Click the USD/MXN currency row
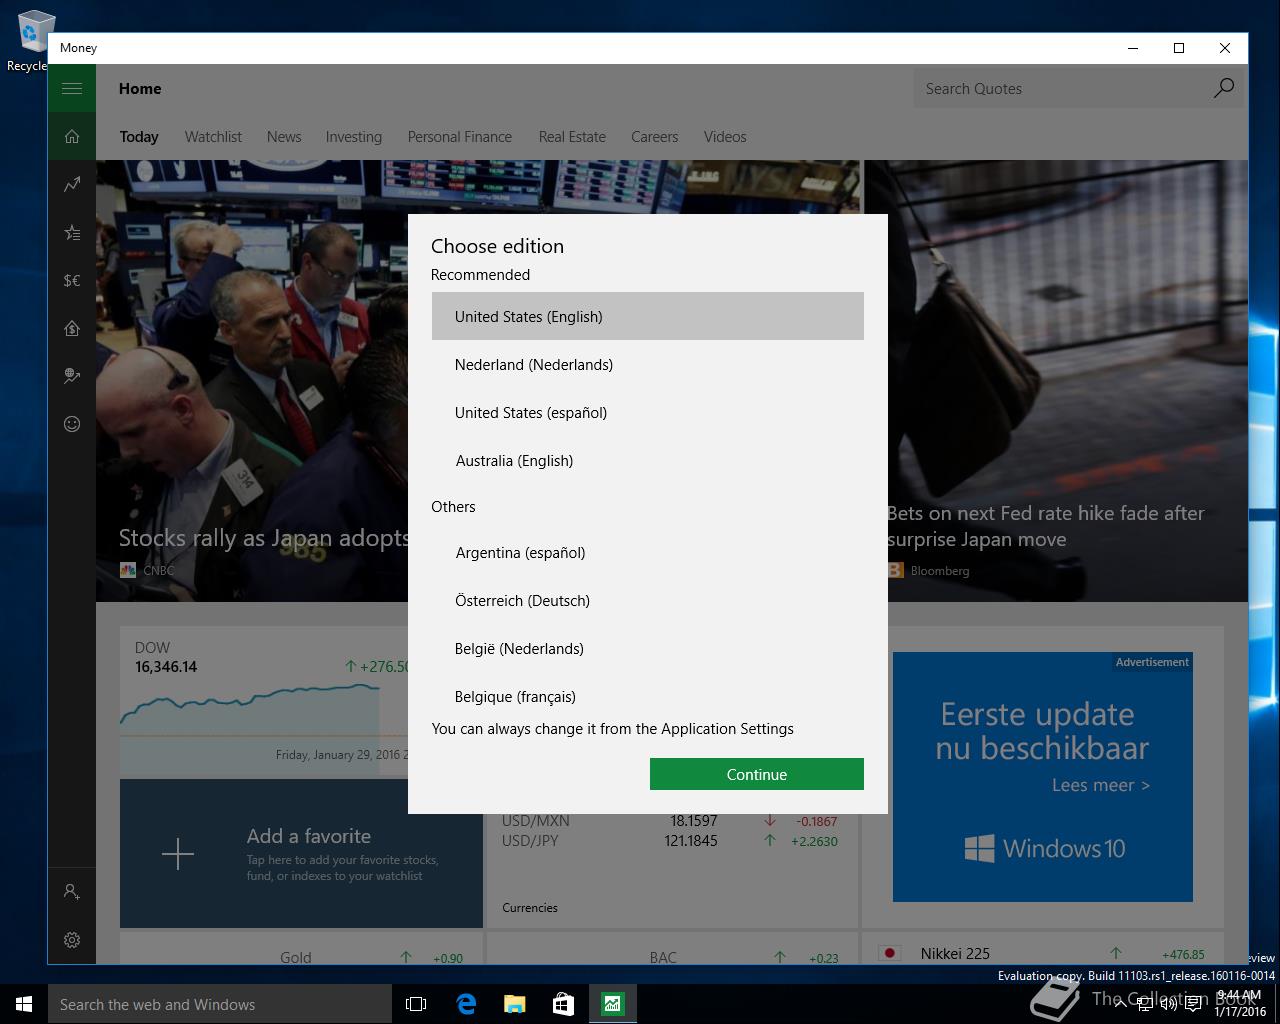1280x1024 pixels. click(670, 821)
